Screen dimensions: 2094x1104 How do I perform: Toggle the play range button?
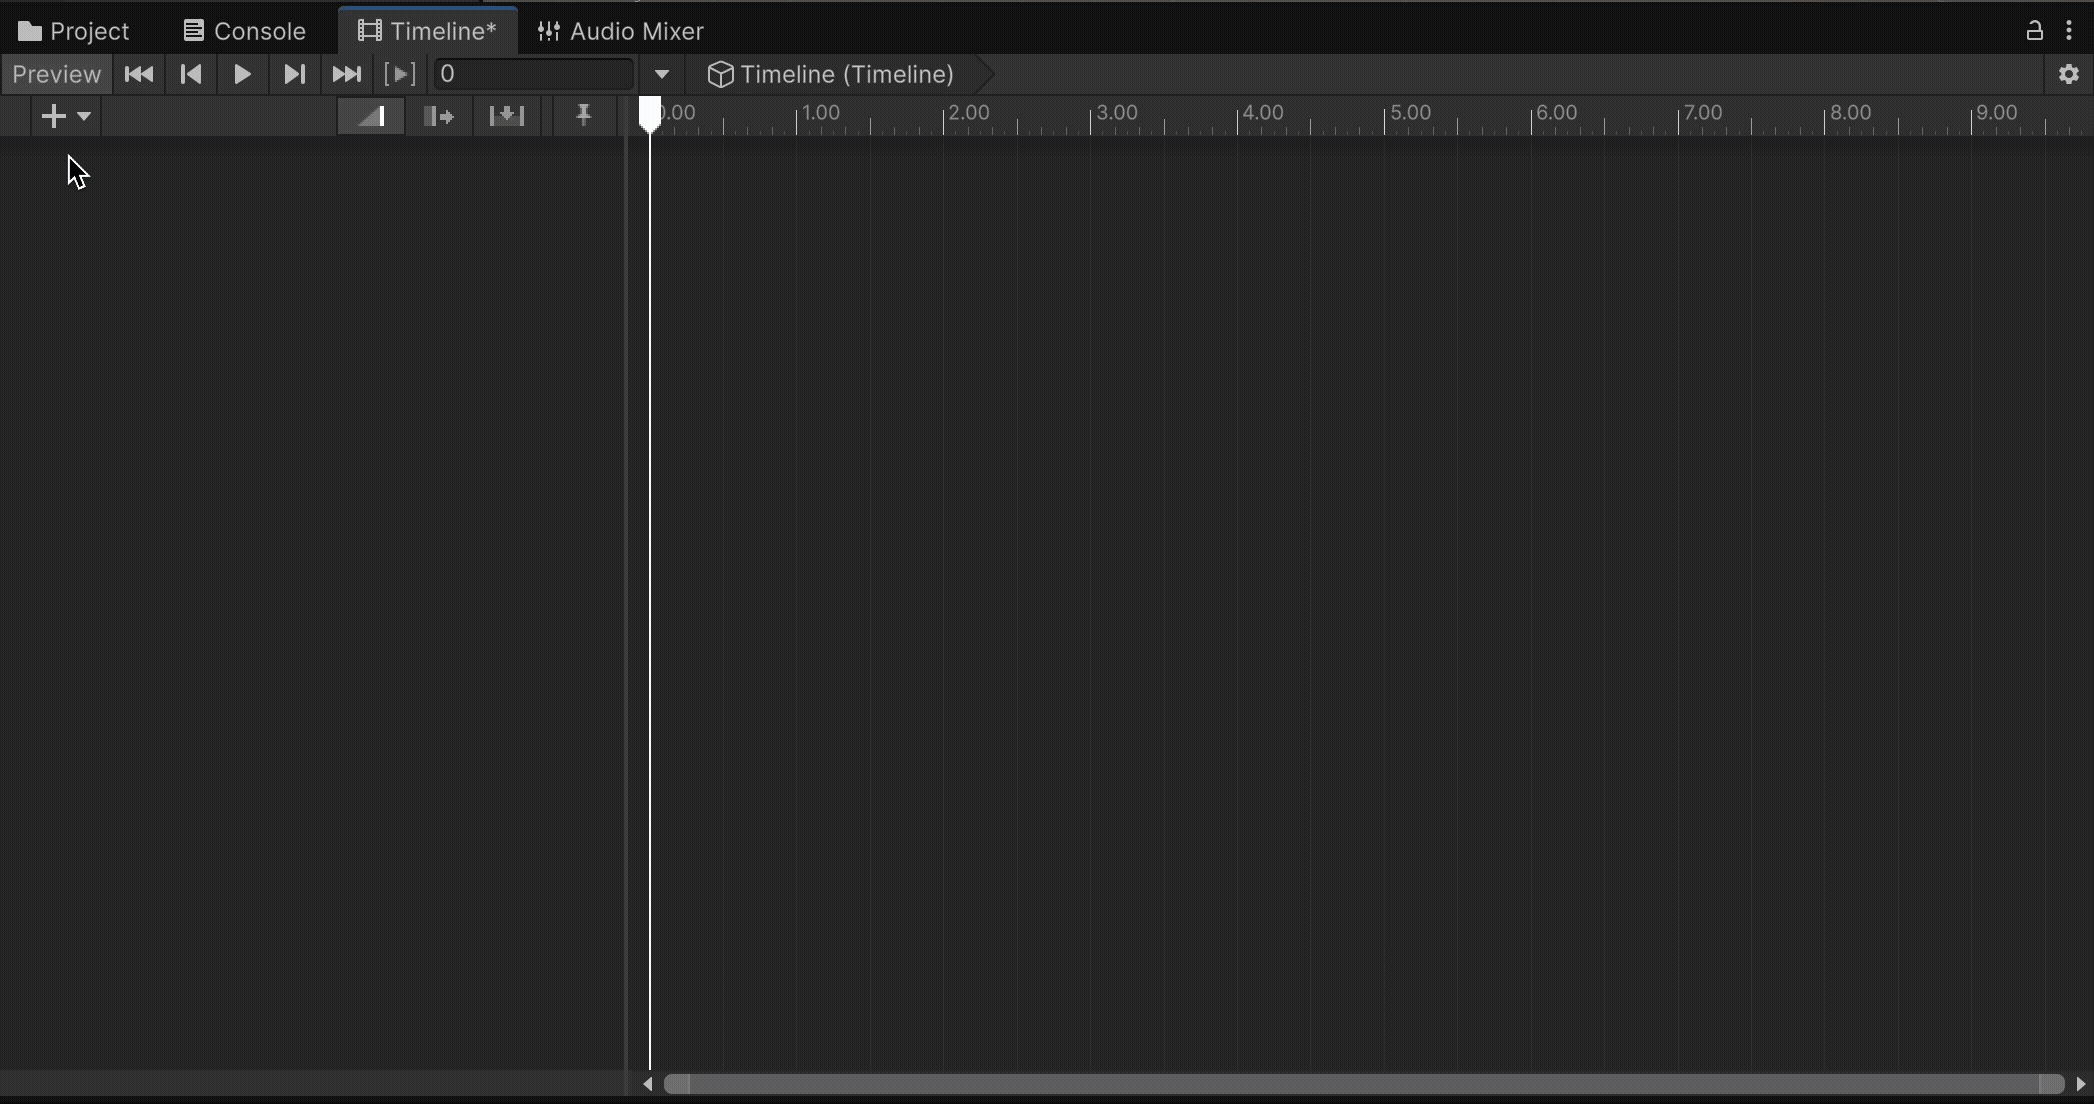tap(400, 74)
